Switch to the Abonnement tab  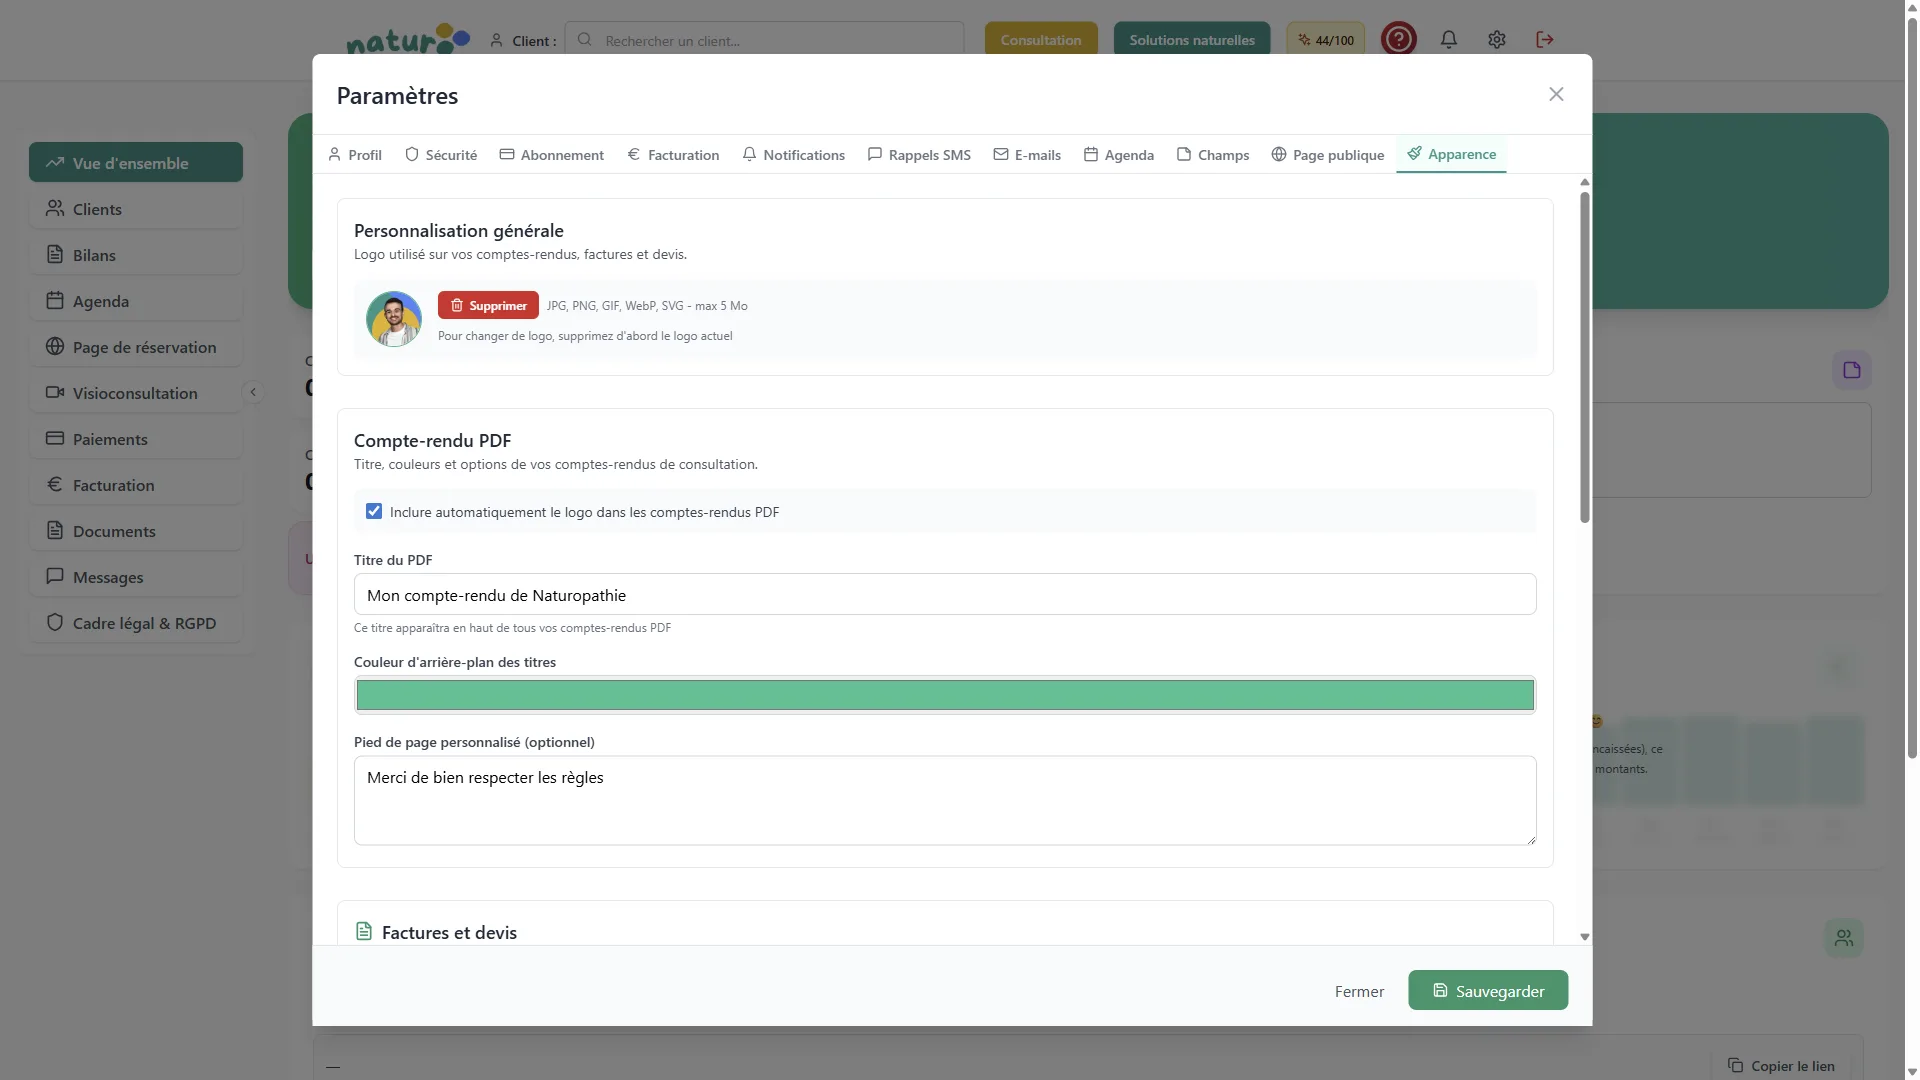pos(552,155)
